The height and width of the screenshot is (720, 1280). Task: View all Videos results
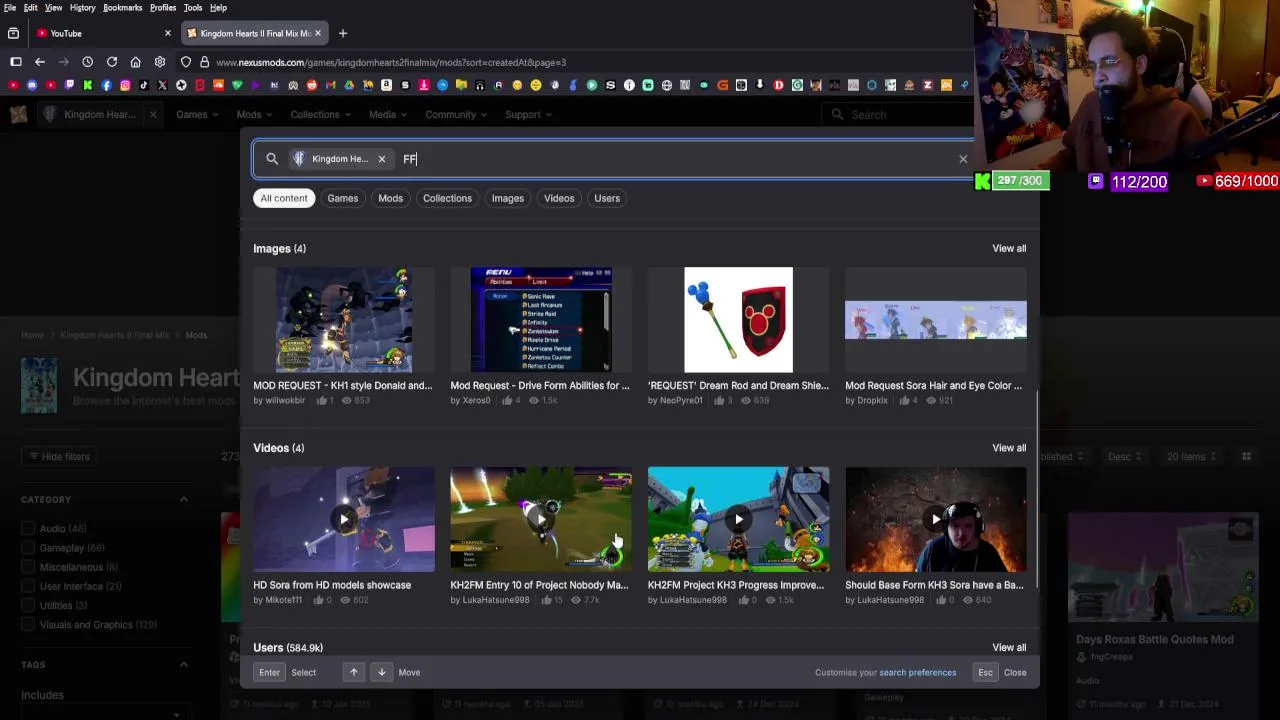[x=1009, y=448]
